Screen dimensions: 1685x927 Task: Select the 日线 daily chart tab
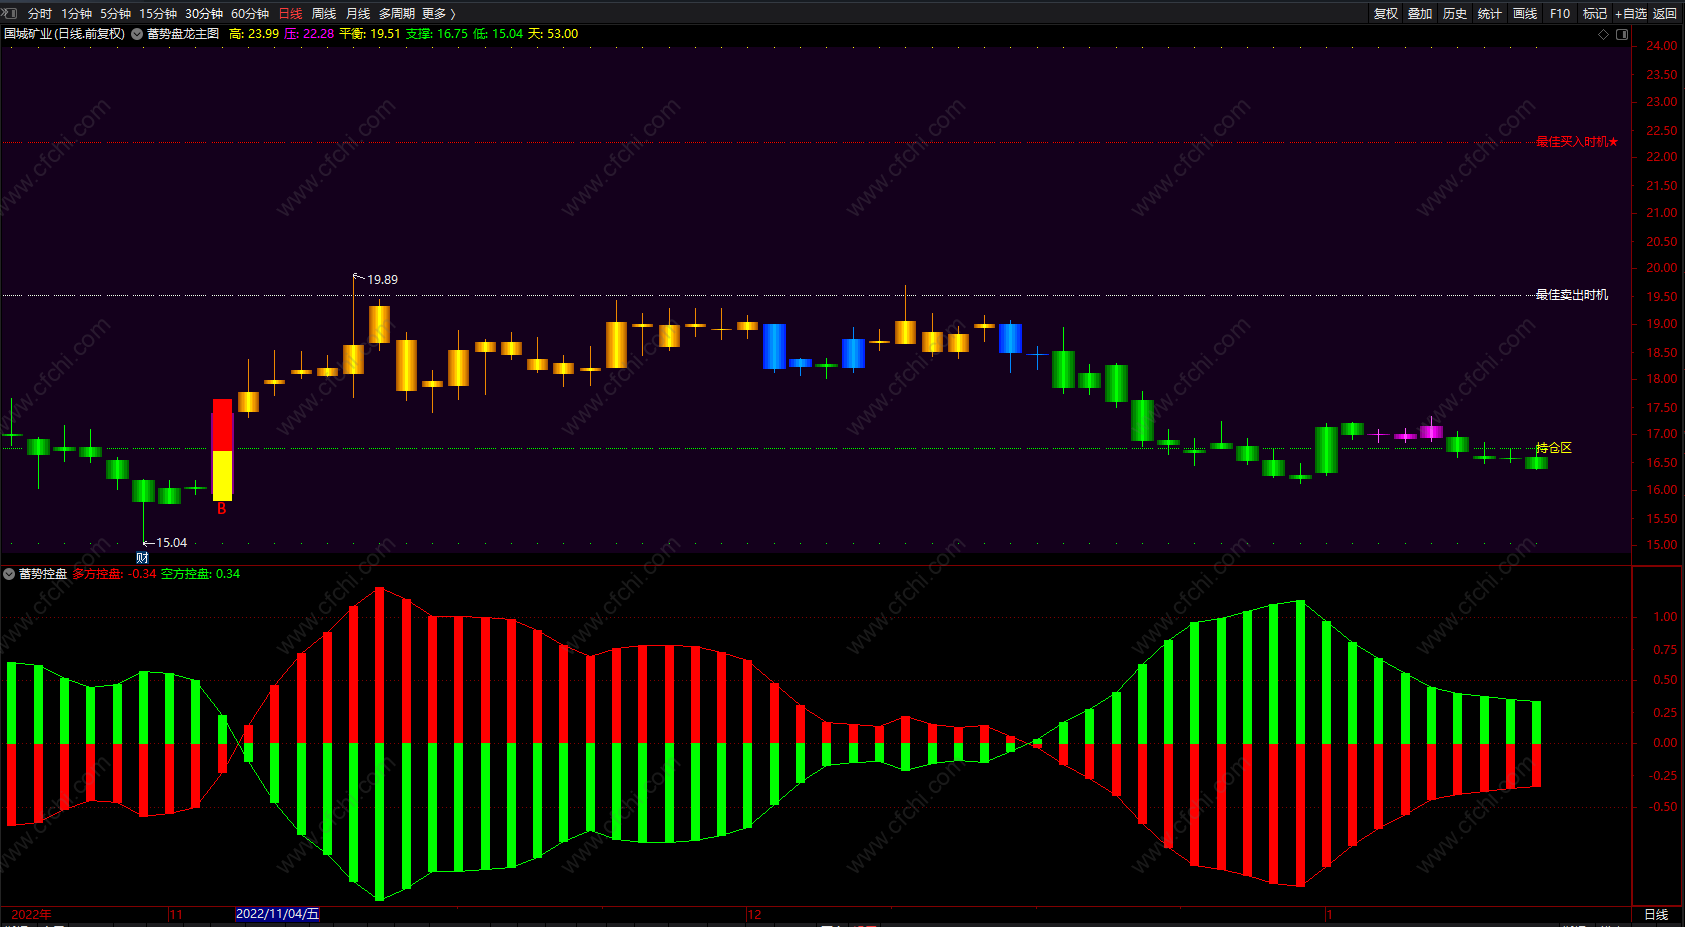coord(290,14)
